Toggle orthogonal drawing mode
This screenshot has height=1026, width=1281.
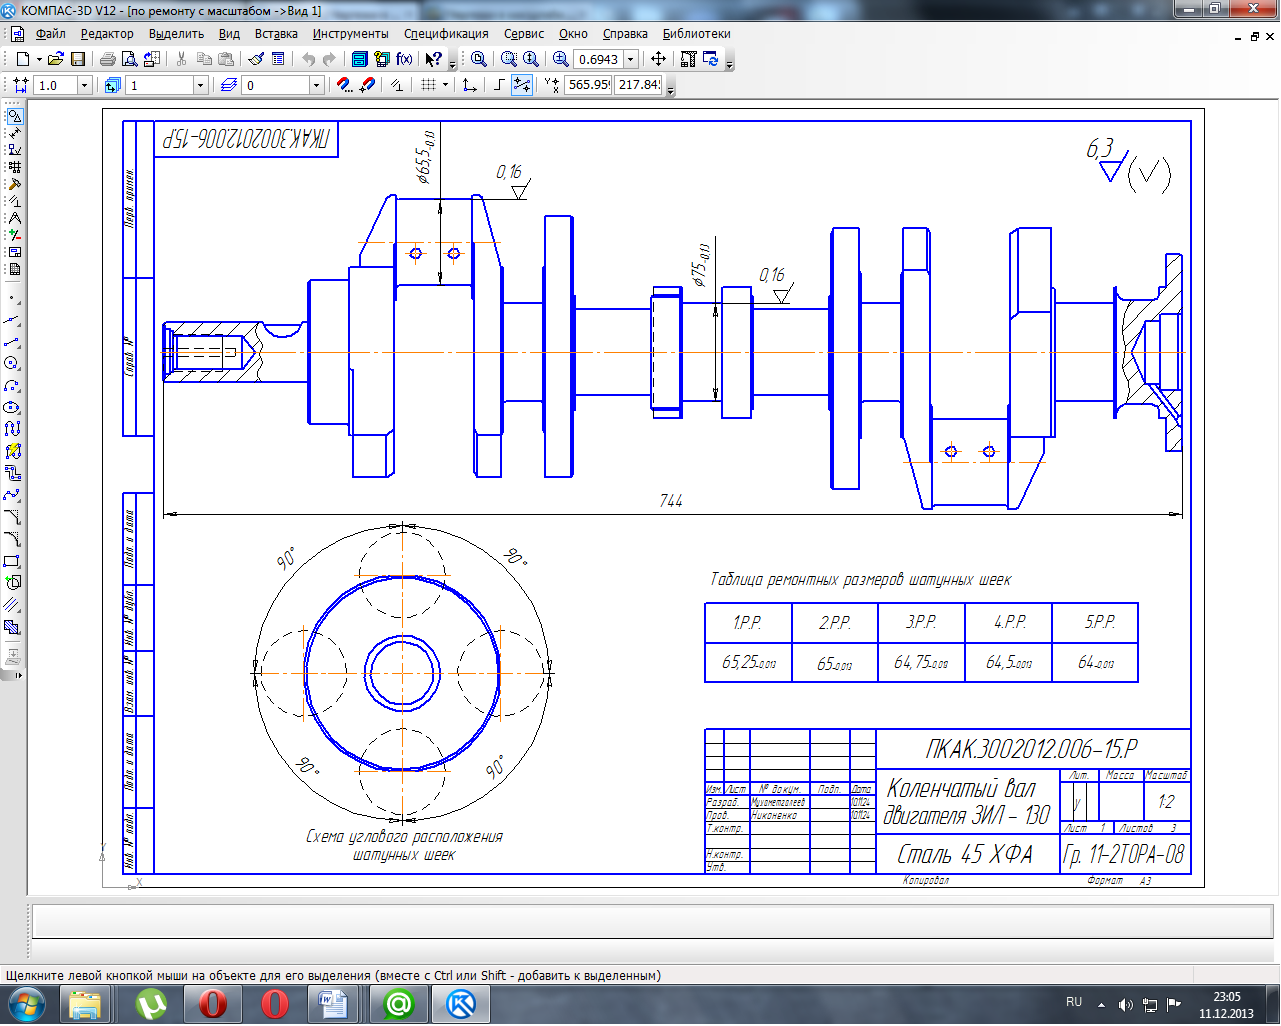[x=500, y=85]
